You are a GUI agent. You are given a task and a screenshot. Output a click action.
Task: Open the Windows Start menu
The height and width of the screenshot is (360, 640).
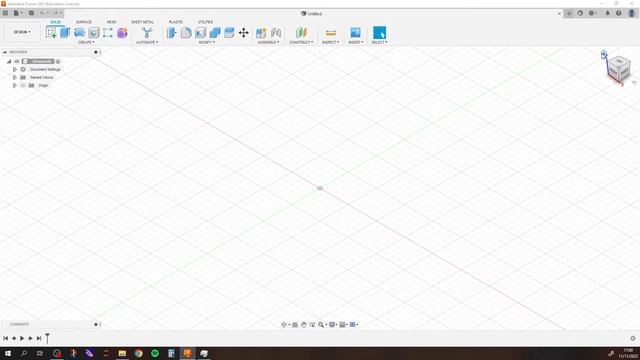[x=8, y=353]
